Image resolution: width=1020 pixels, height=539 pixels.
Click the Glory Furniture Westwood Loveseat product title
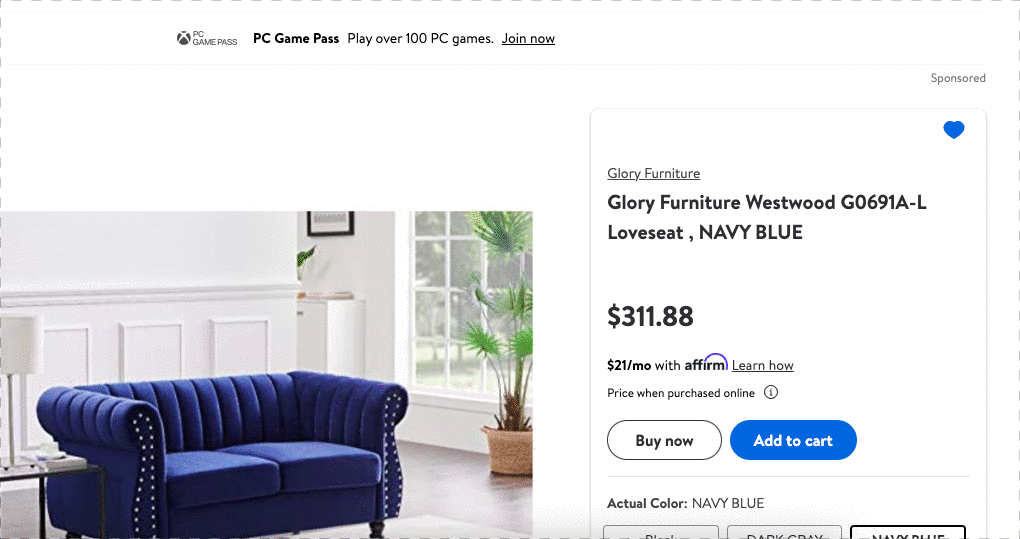click(767, 217)
